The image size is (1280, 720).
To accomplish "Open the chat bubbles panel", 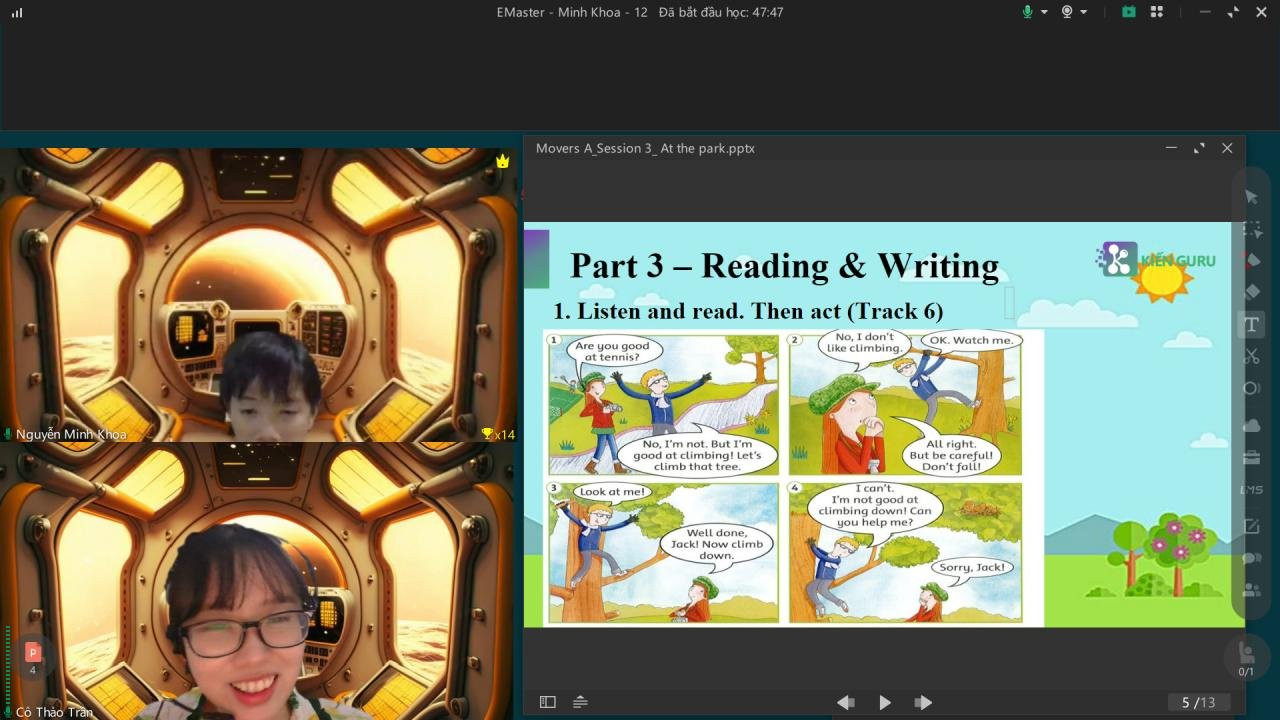I will (x=1251, y=559).
